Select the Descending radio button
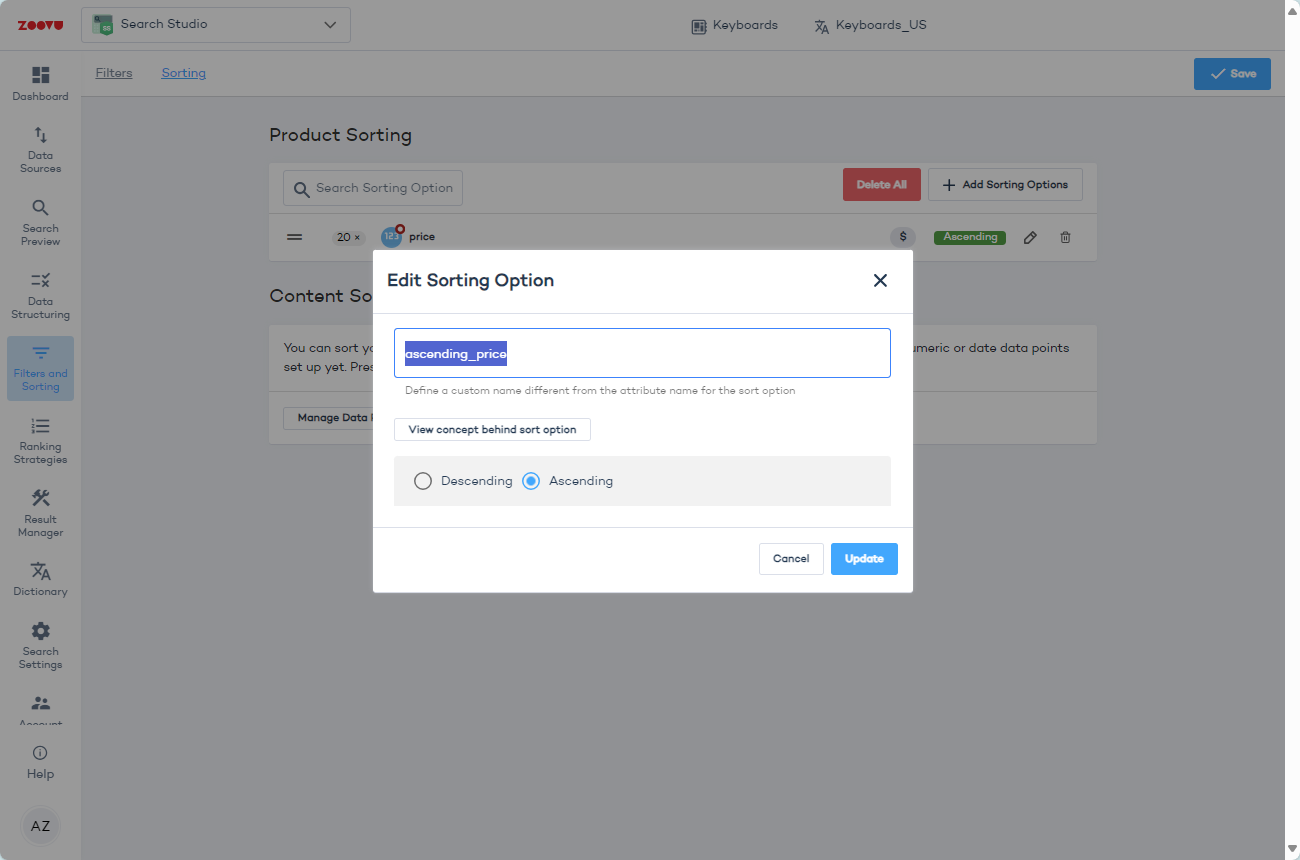Viewport: 1300px width, 860px height. (423, 481)
